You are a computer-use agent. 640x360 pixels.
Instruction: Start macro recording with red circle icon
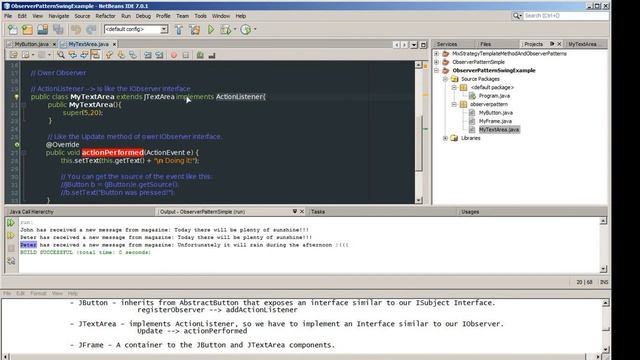174,55
